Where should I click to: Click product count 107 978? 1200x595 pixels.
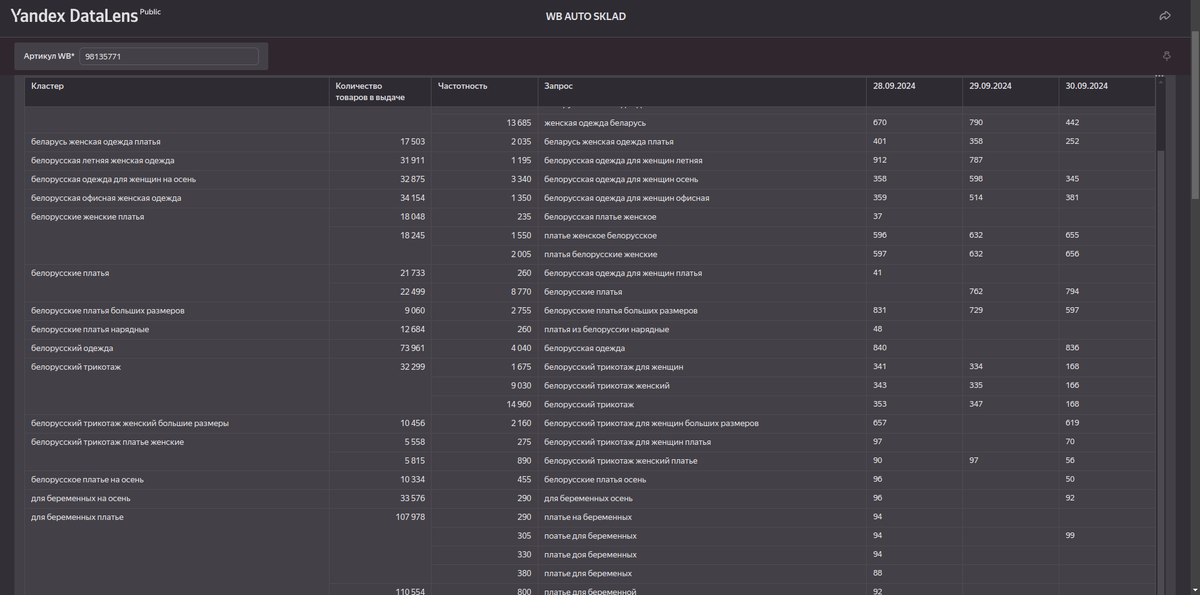pyautogui.click(x=410, y=517)
